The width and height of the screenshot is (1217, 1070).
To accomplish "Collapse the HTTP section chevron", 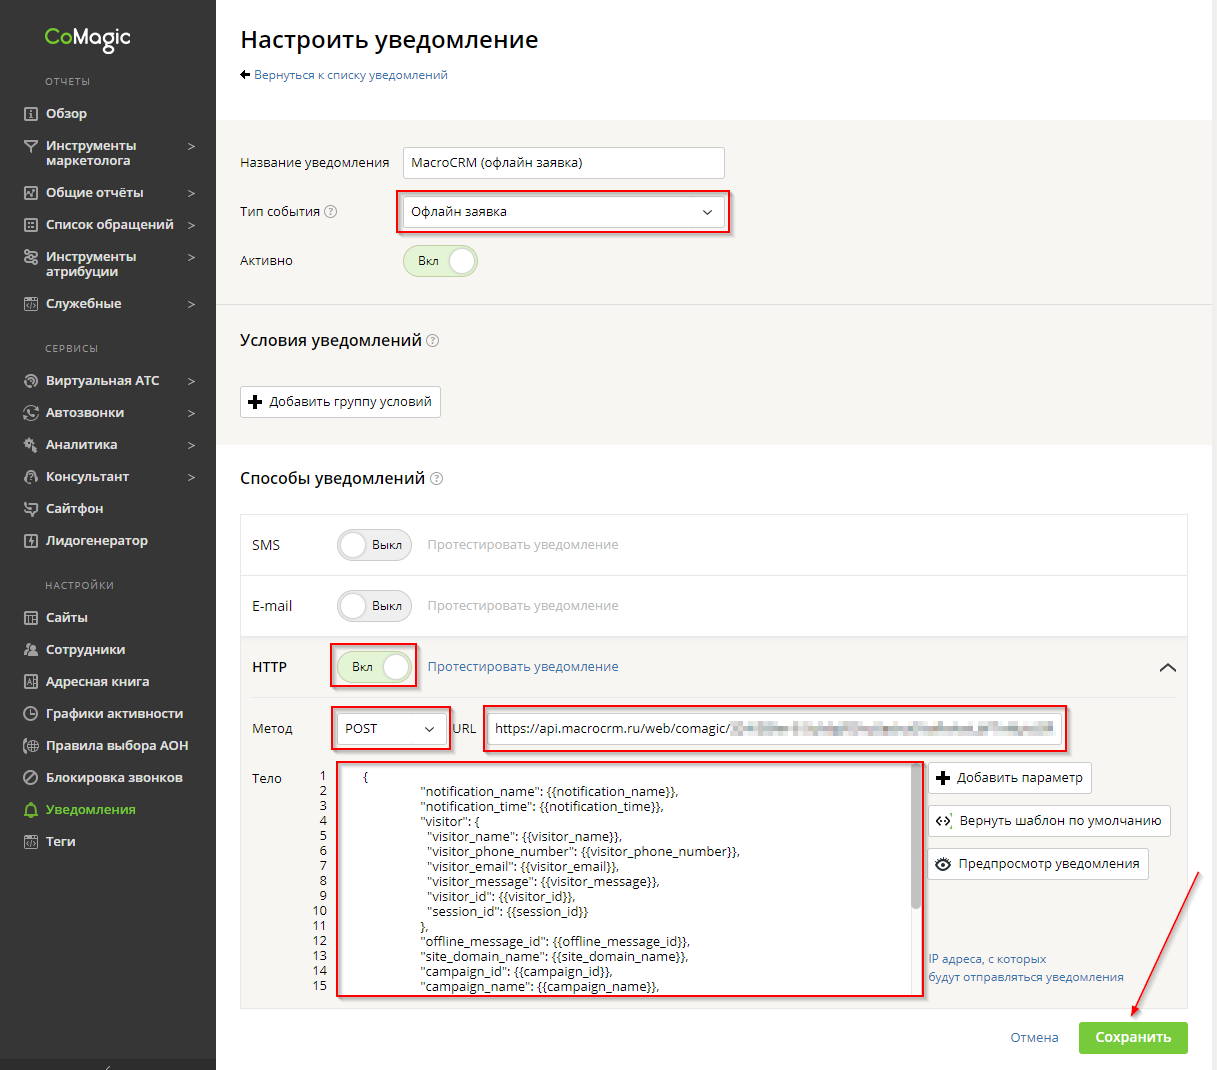I will pyautogui.click(x=1167, y=667).
